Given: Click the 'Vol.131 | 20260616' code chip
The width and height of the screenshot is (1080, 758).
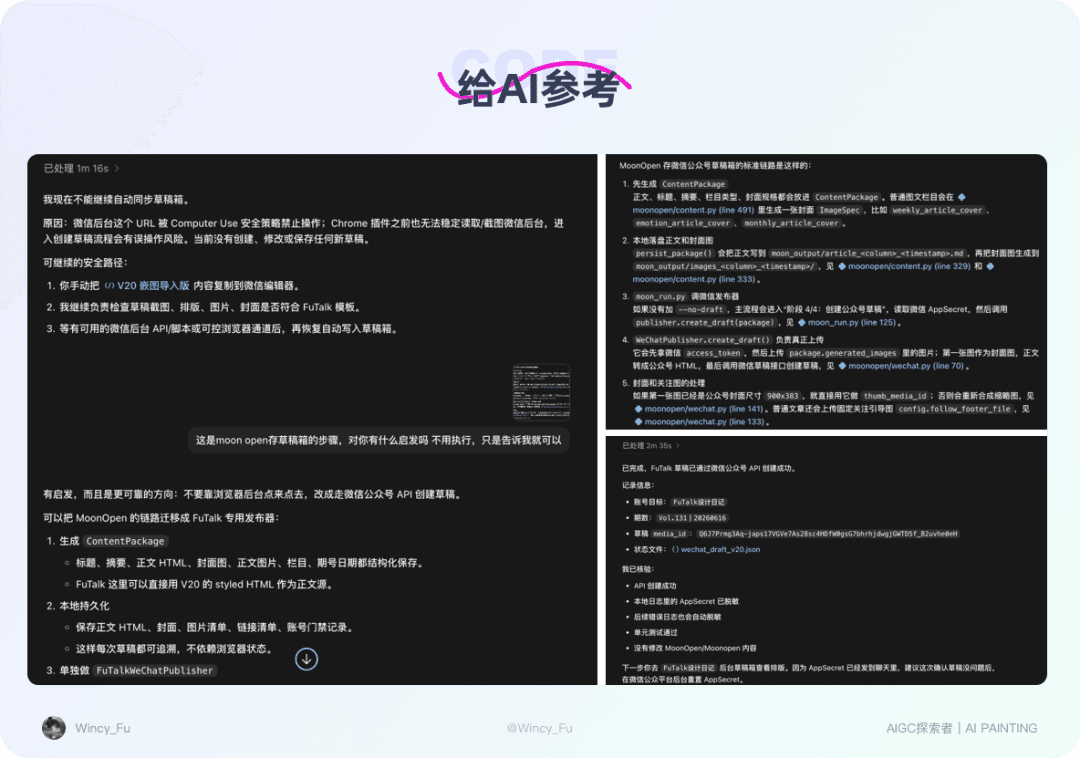Looking at the screenshot, I should (x=692, y=518).
